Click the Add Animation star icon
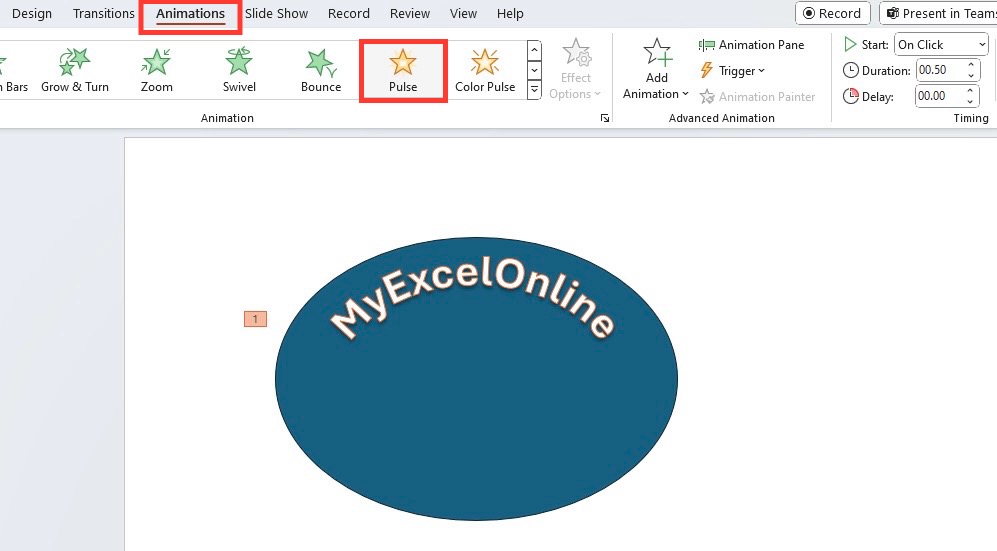Viewport: 997px width, 551px height. coord(656,53)
